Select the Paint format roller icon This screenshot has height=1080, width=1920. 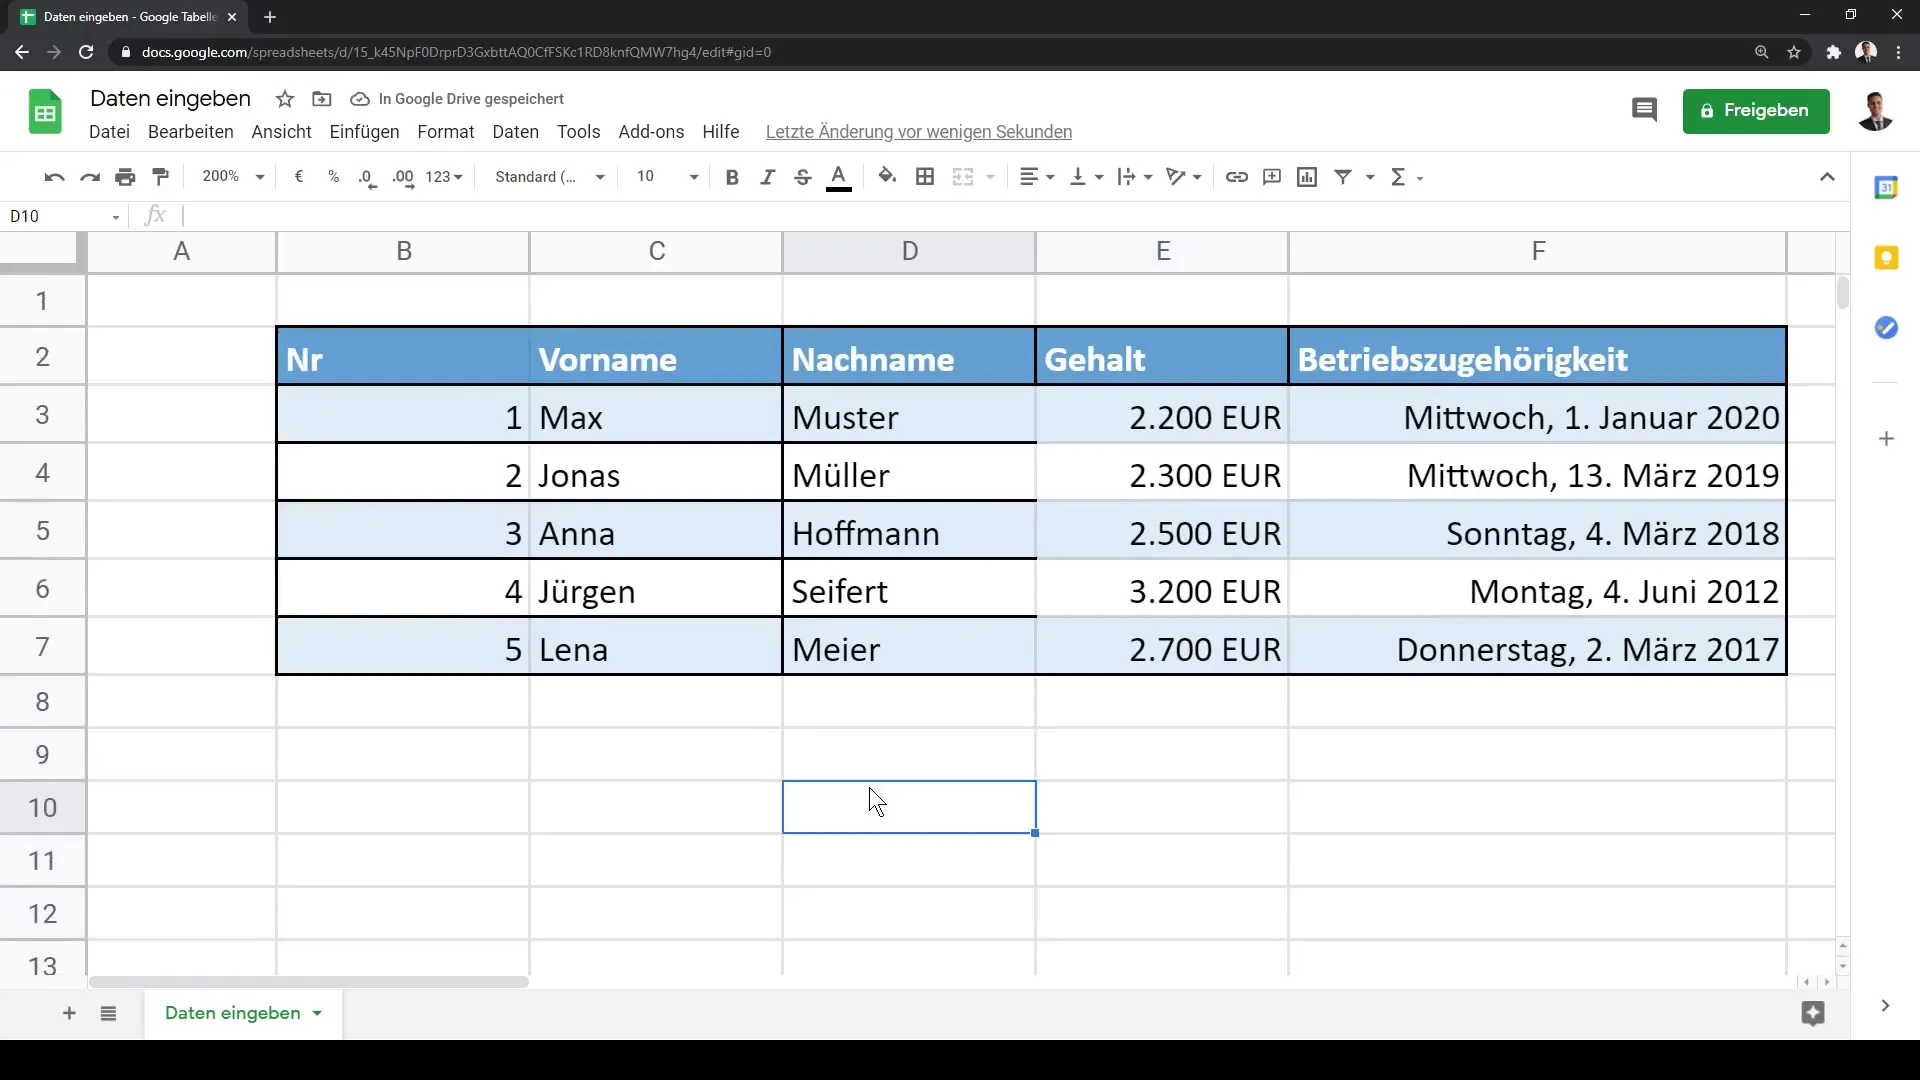click(160, 177)
